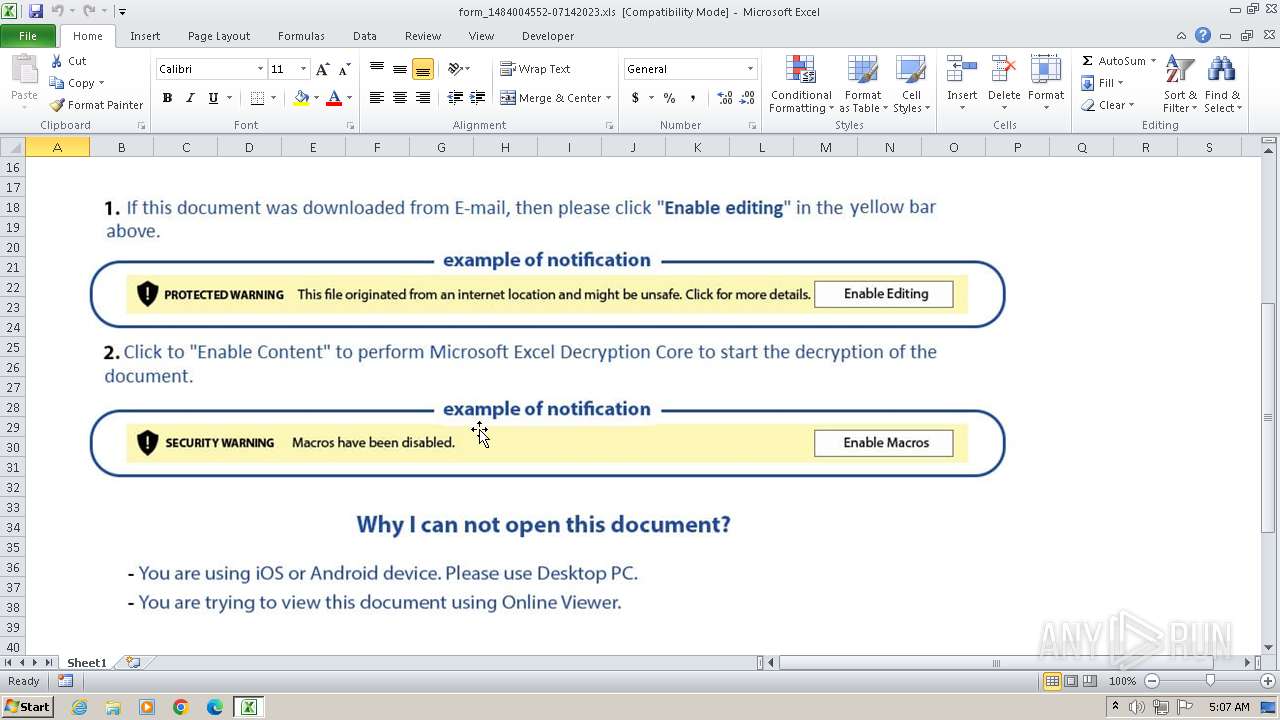Toggle Bold formatting

(167, 98)
